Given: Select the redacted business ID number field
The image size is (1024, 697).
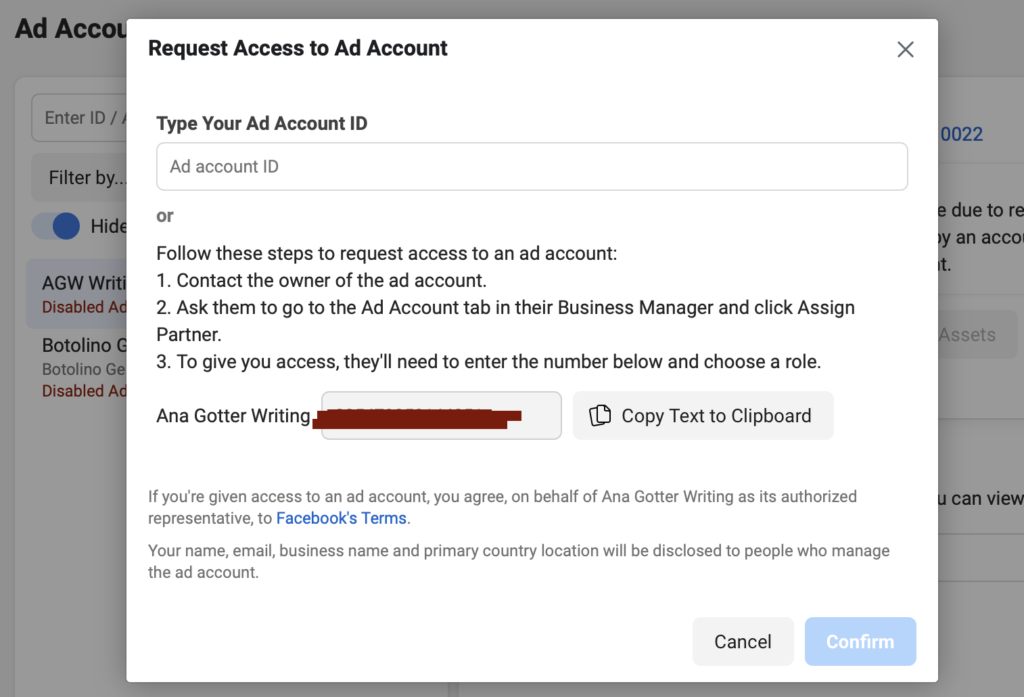Looking at the screenshot, I should 440,416.
